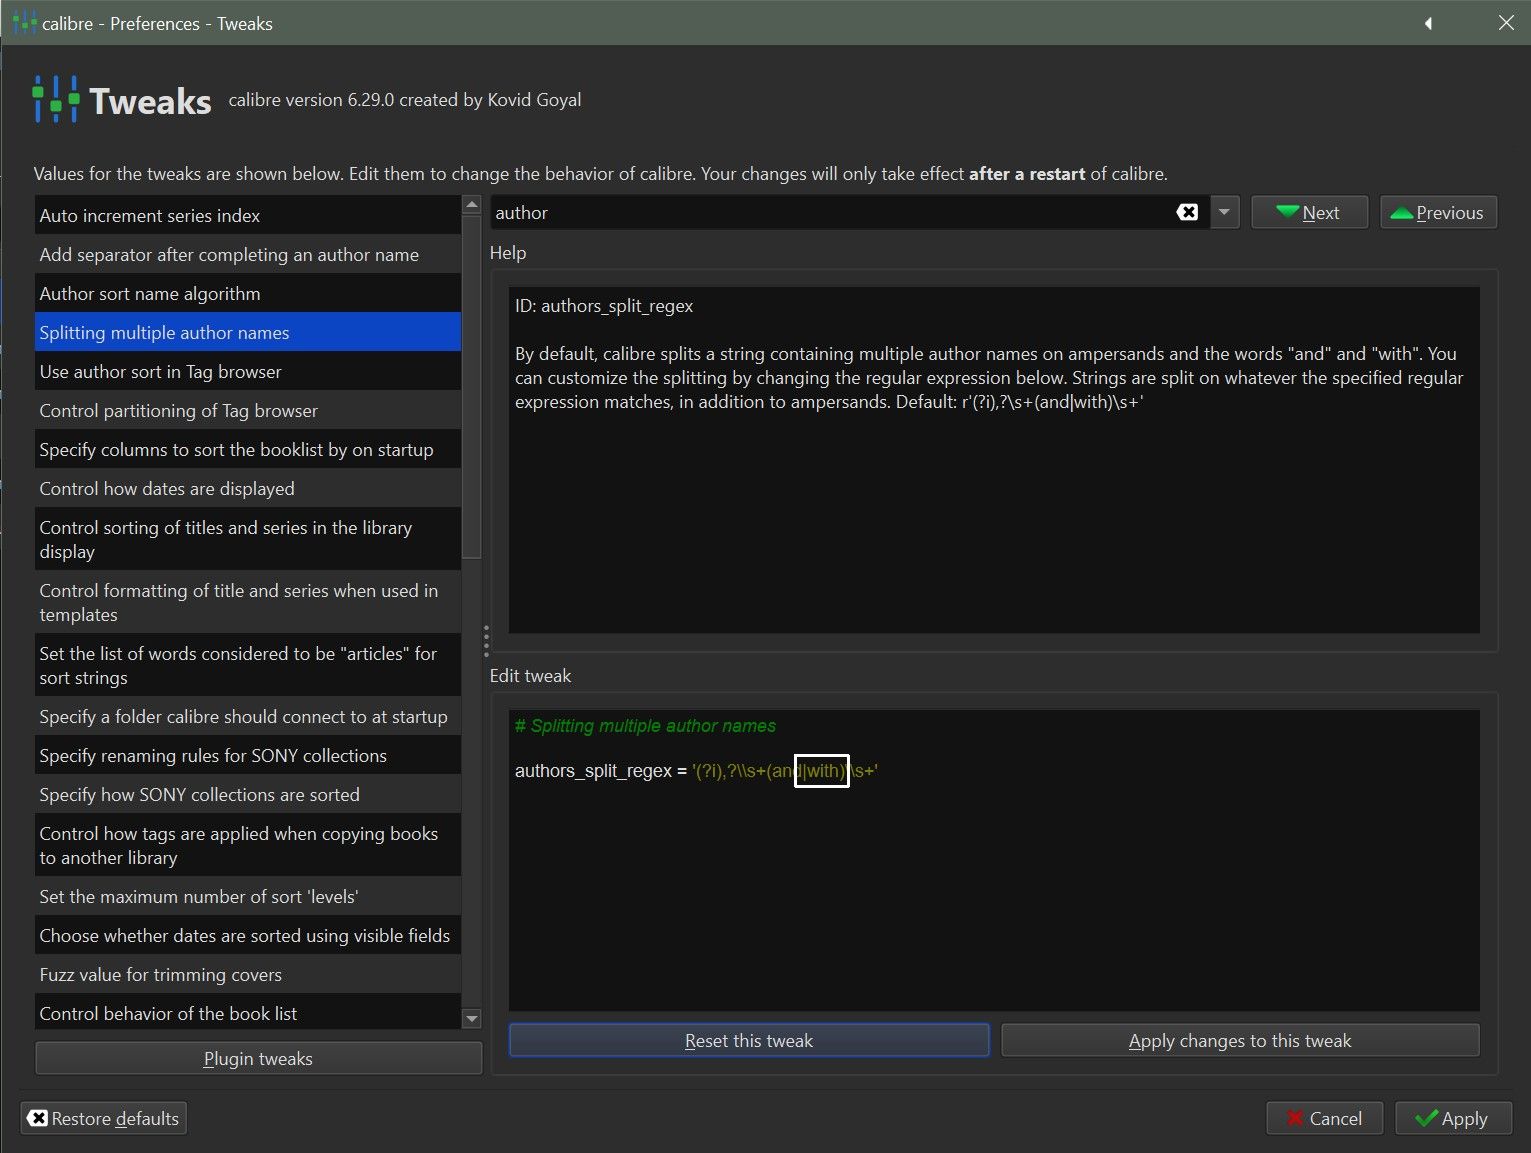This screenshot has height=1153, width=1531.
Task: Select Specify columns to sort booklist on startup
Action: (x=248, y=449)
